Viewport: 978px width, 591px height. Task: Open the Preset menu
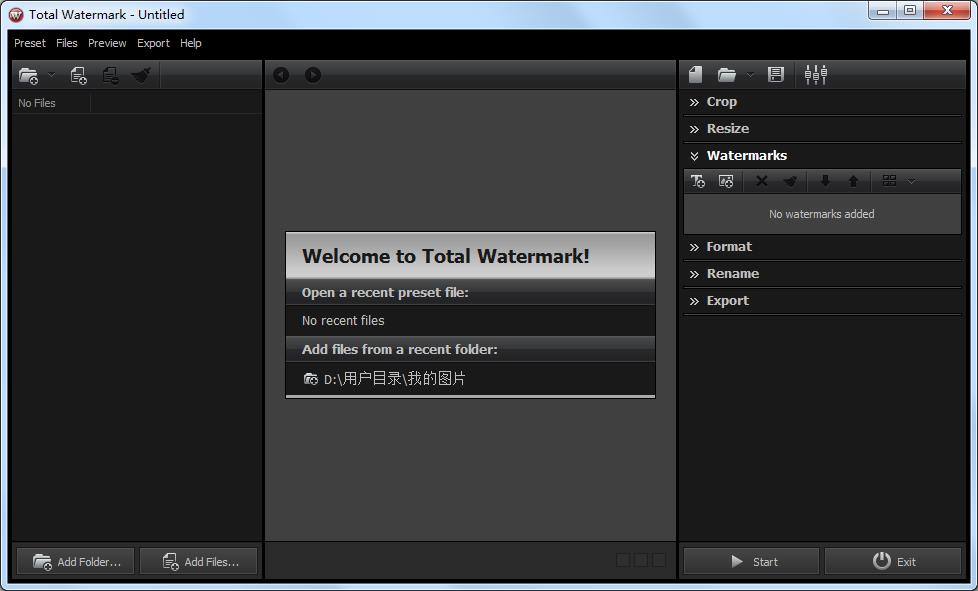pos(30,43)
